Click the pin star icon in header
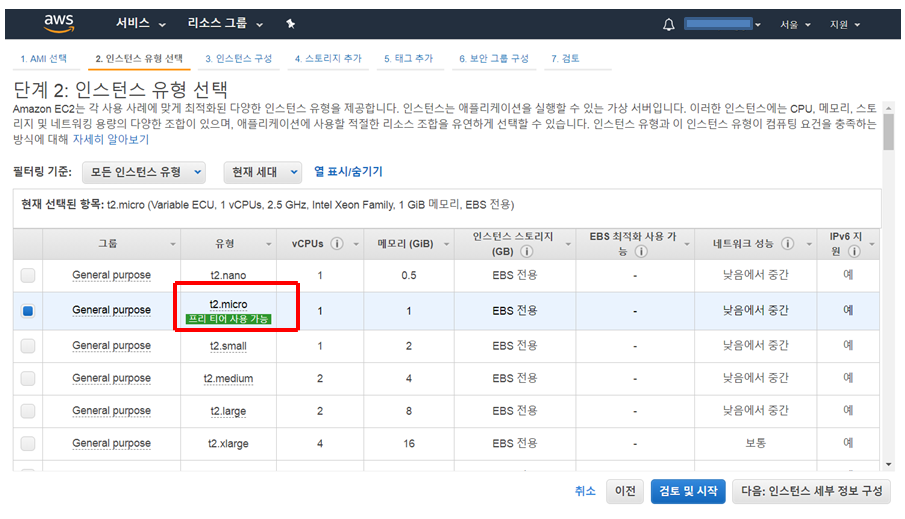Image resolution: width=905 pixels, height=519 pixels. (x=290, y=24)
